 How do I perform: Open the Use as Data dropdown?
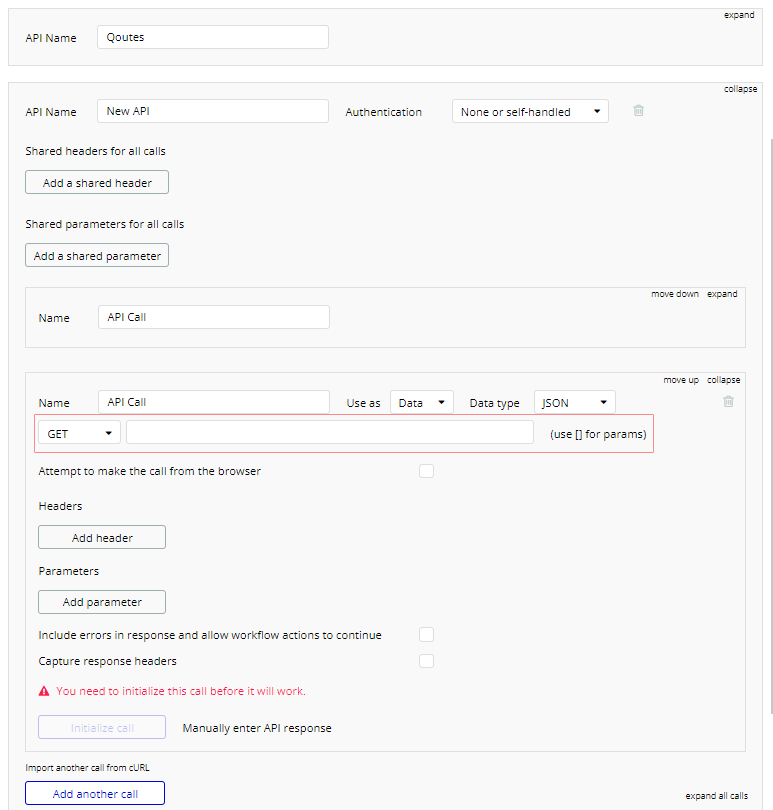(422, 402)
